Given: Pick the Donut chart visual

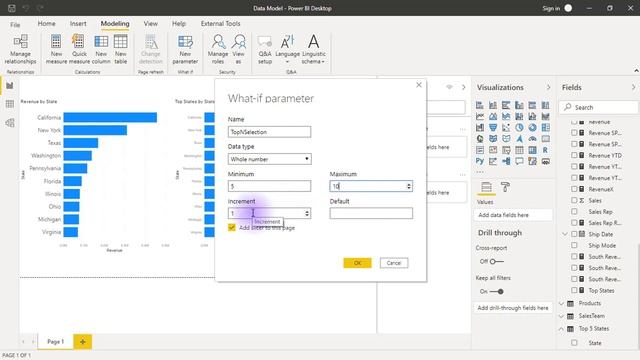Looking at the screenshot, I should click(532, 127).
